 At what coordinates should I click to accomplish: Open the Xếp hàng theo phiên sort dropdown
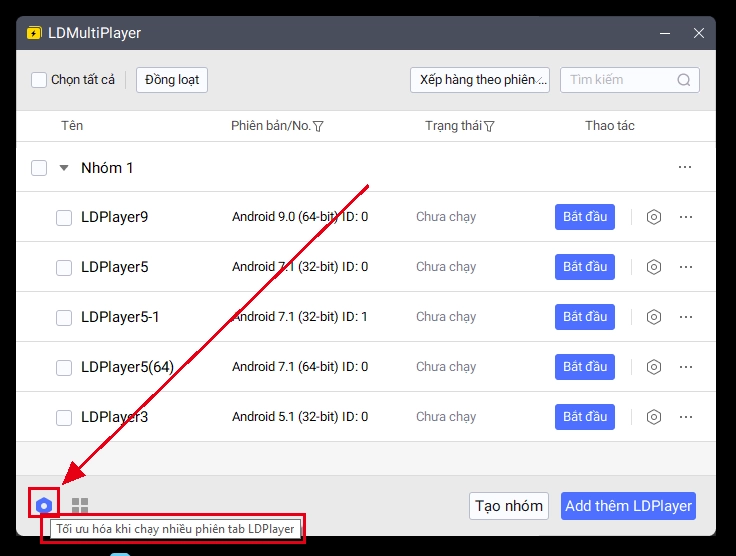pos(479,80)
